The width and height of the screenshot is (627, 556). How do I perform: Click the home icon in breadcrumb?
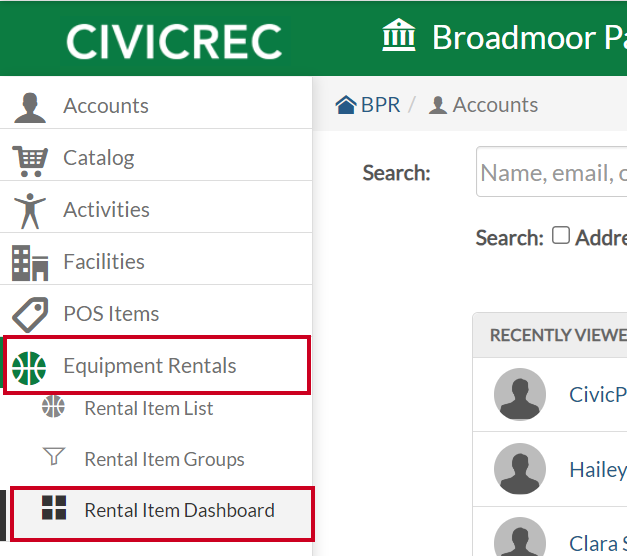(346, 105)
